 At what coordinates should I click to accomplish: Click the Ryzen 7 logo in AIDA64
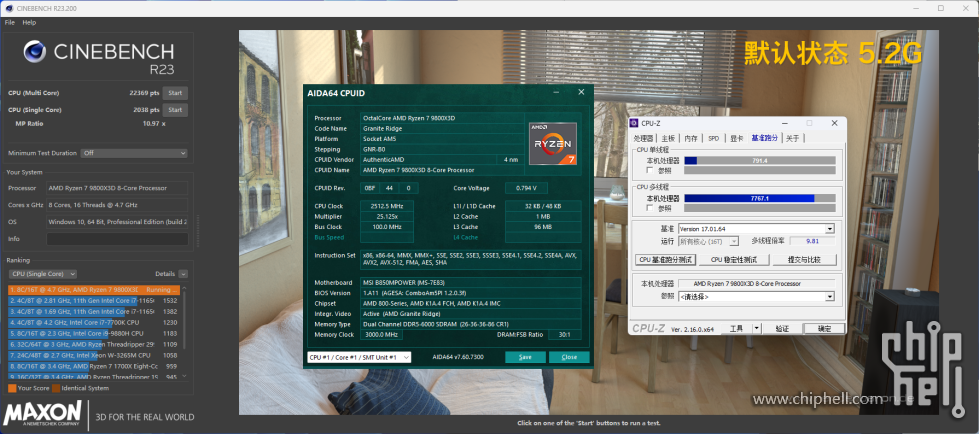pyautogui.click(x=553, y=143)
